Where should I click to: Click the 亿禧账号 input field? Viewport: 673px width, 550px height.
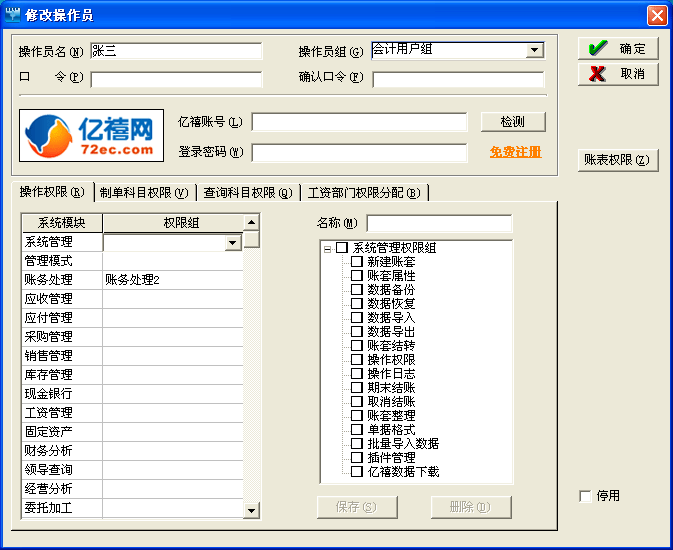coord(359,122)
